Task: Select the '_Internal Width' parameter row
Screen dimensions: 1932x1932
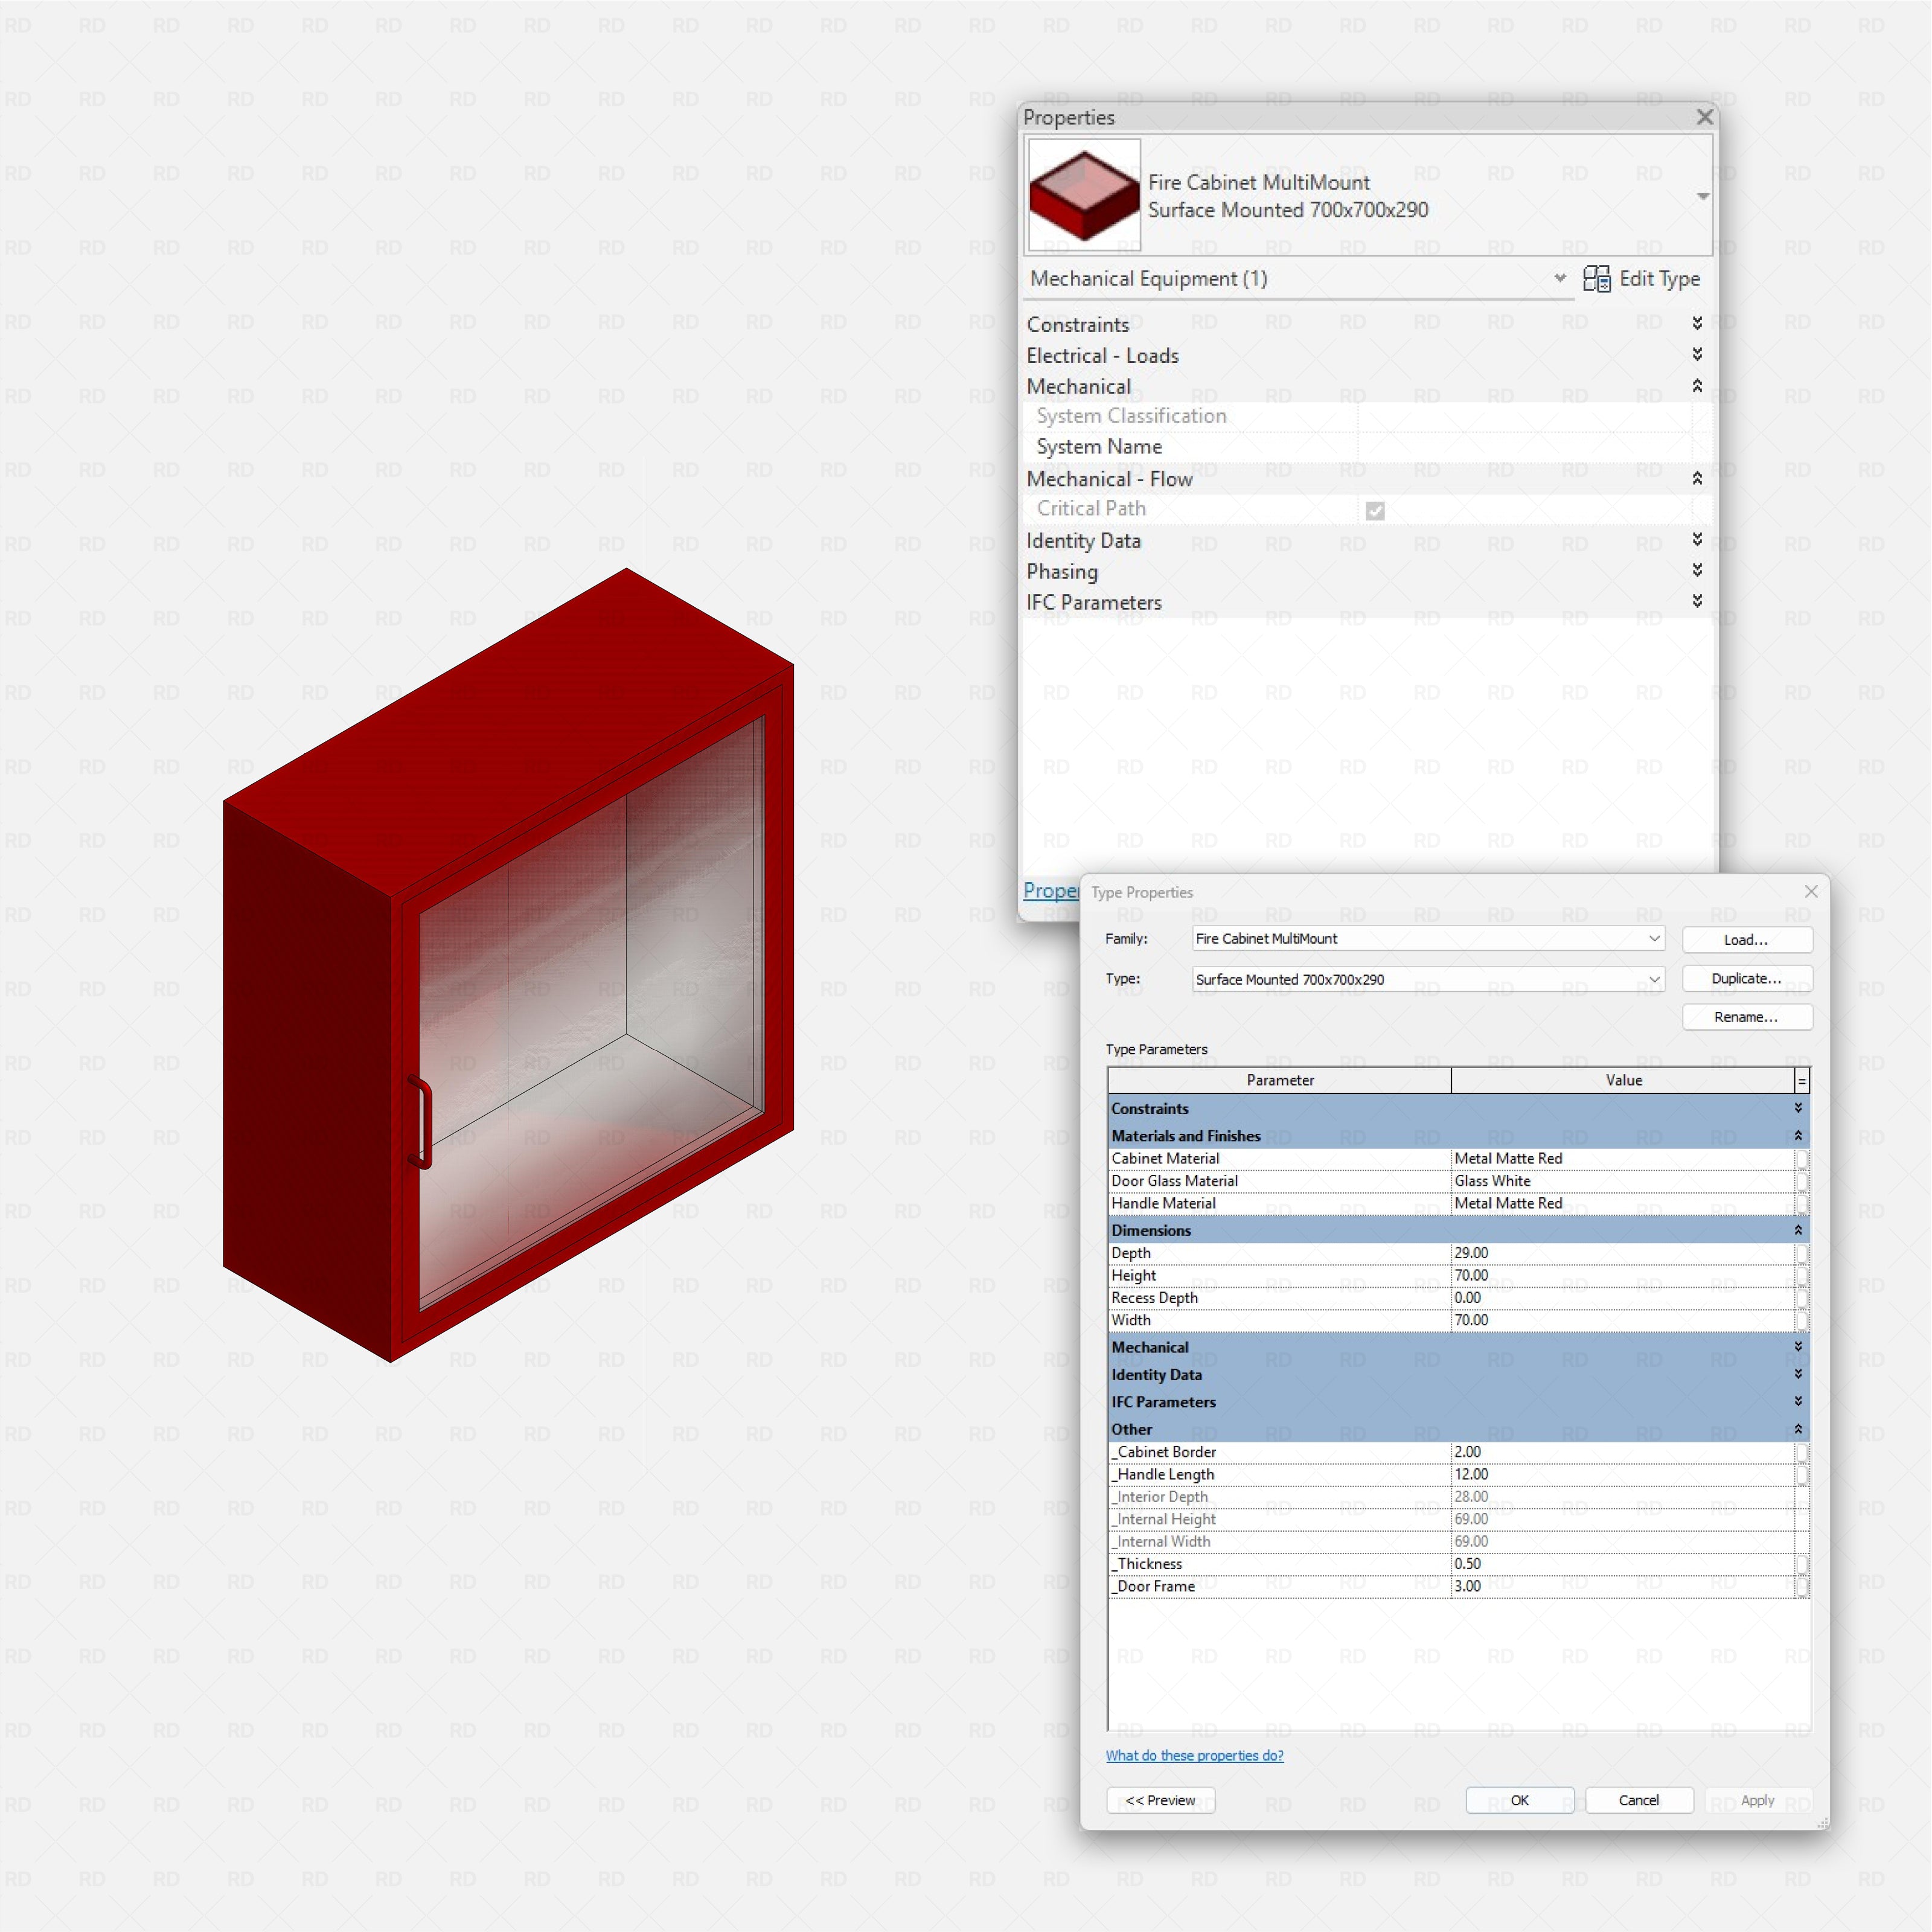Action: (1458, 1542)
